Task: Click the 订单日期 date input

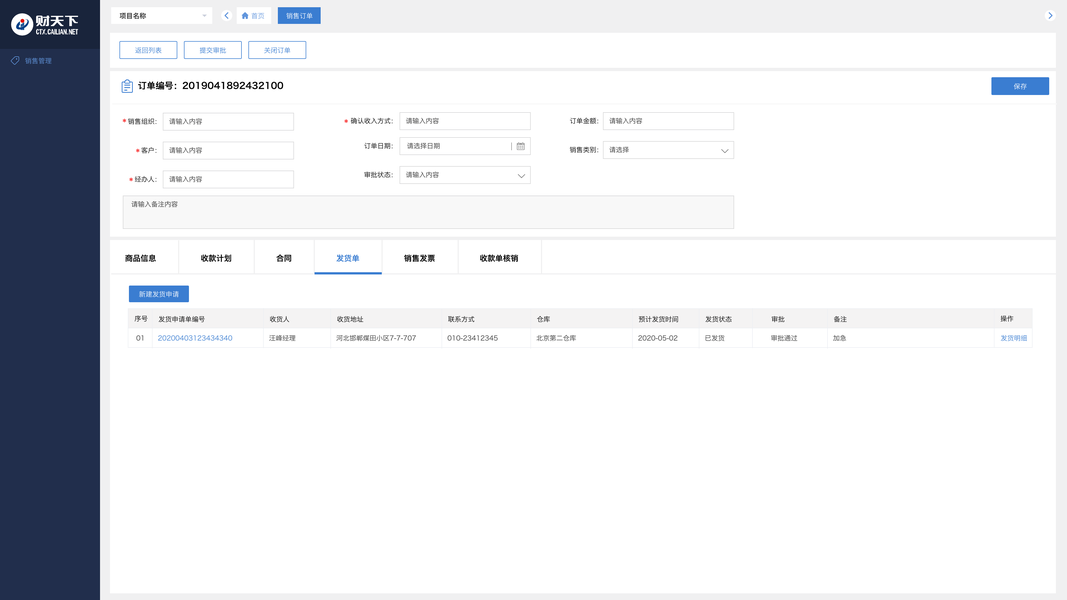Action: [x=465, y=146]
